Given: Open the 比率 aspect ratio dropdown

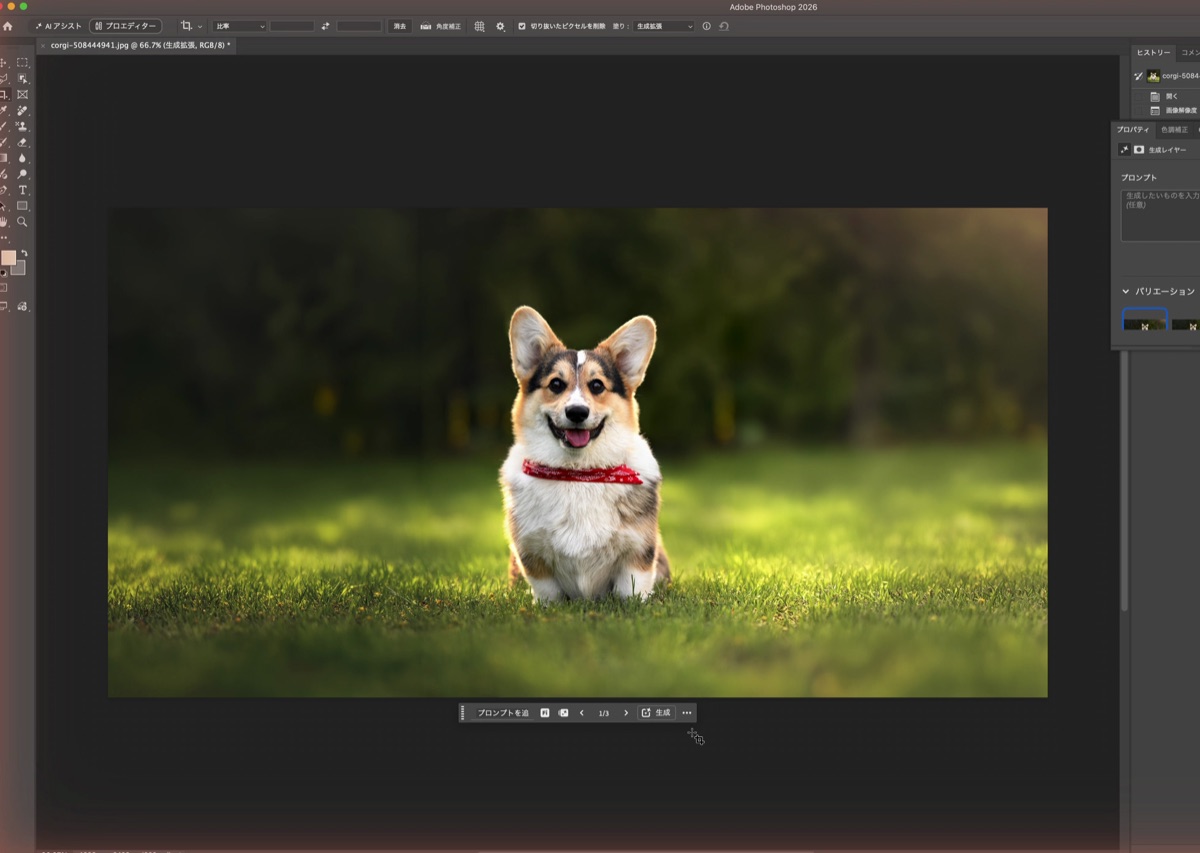Looking at the screenshot, I should (239, 26).
